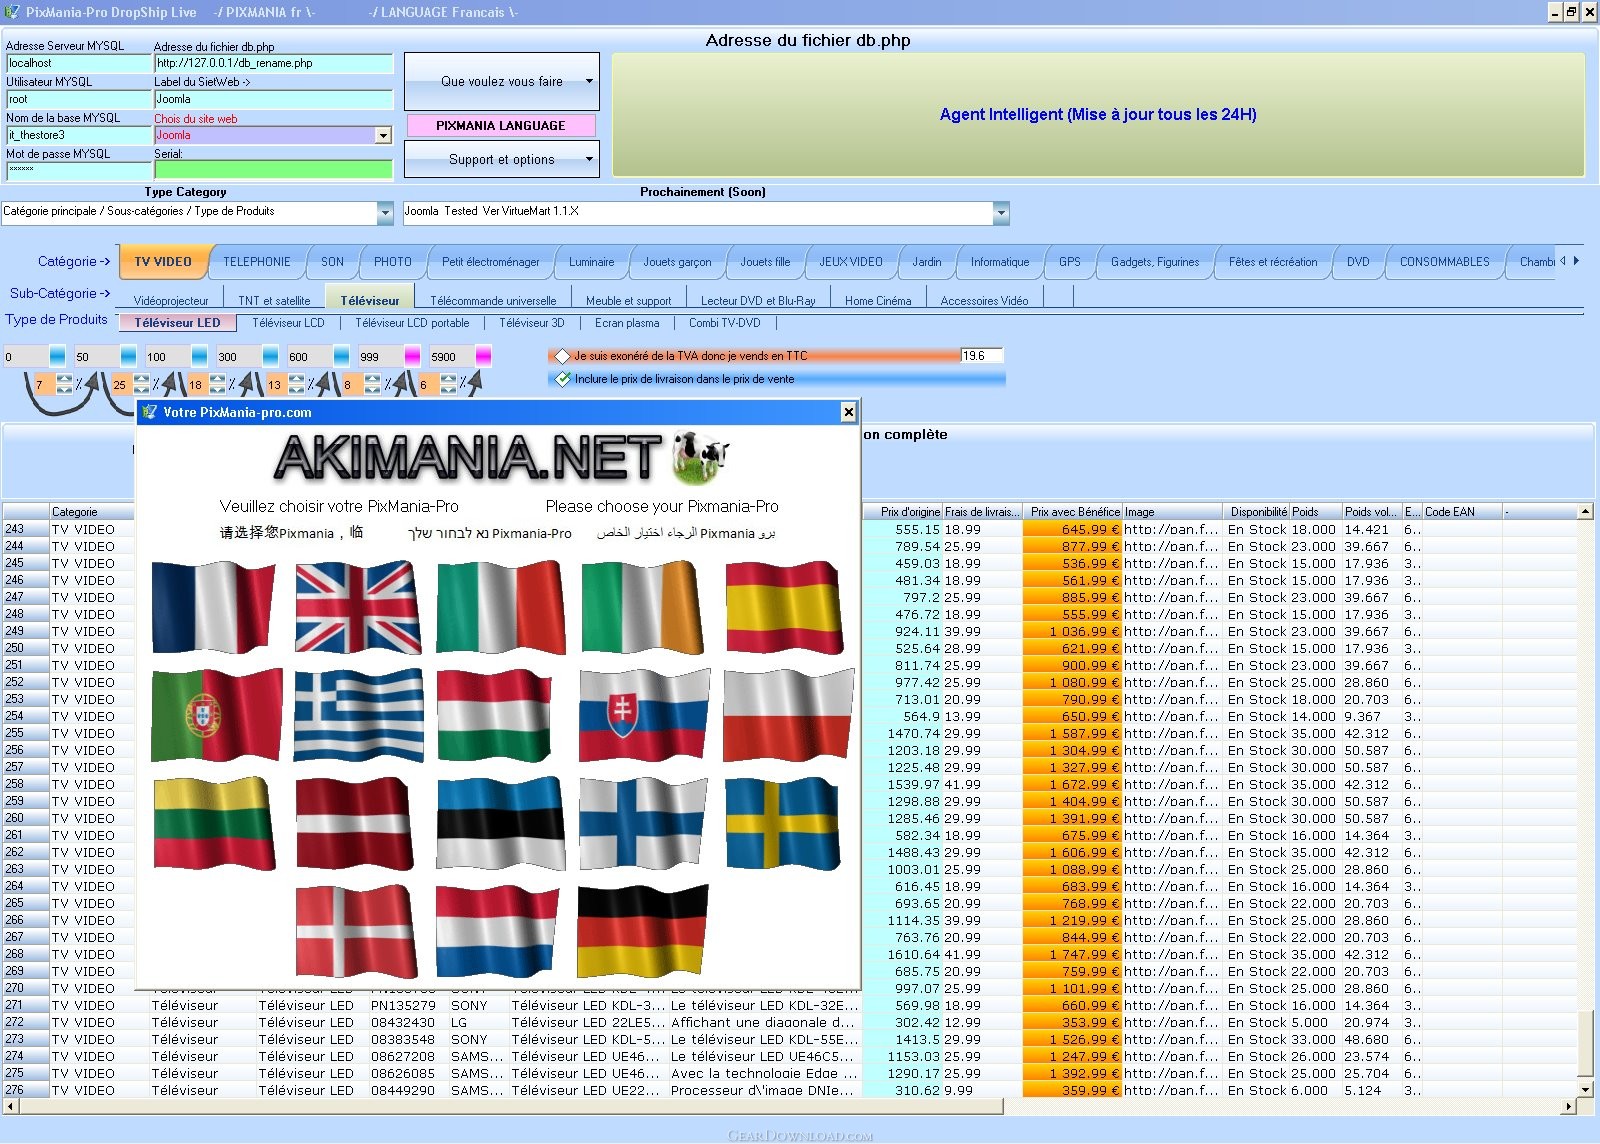This screenshot has width=1600, height=1144.
Task: Click the Adresse du fichier db.php field
Action: click(x=273, y=63)
